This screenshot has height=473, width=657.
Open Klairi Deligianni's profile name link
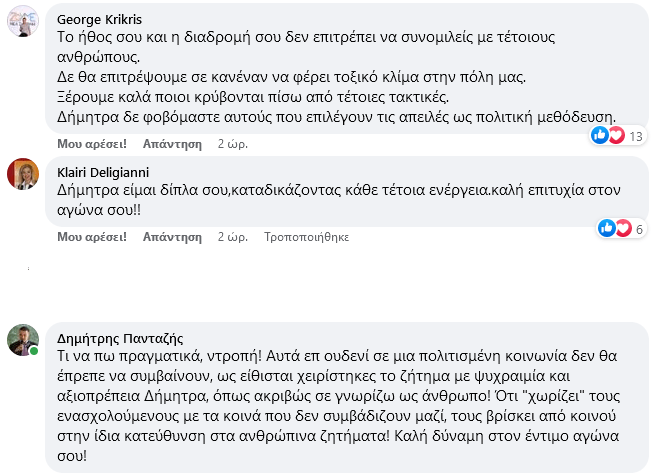pos(104,167)
